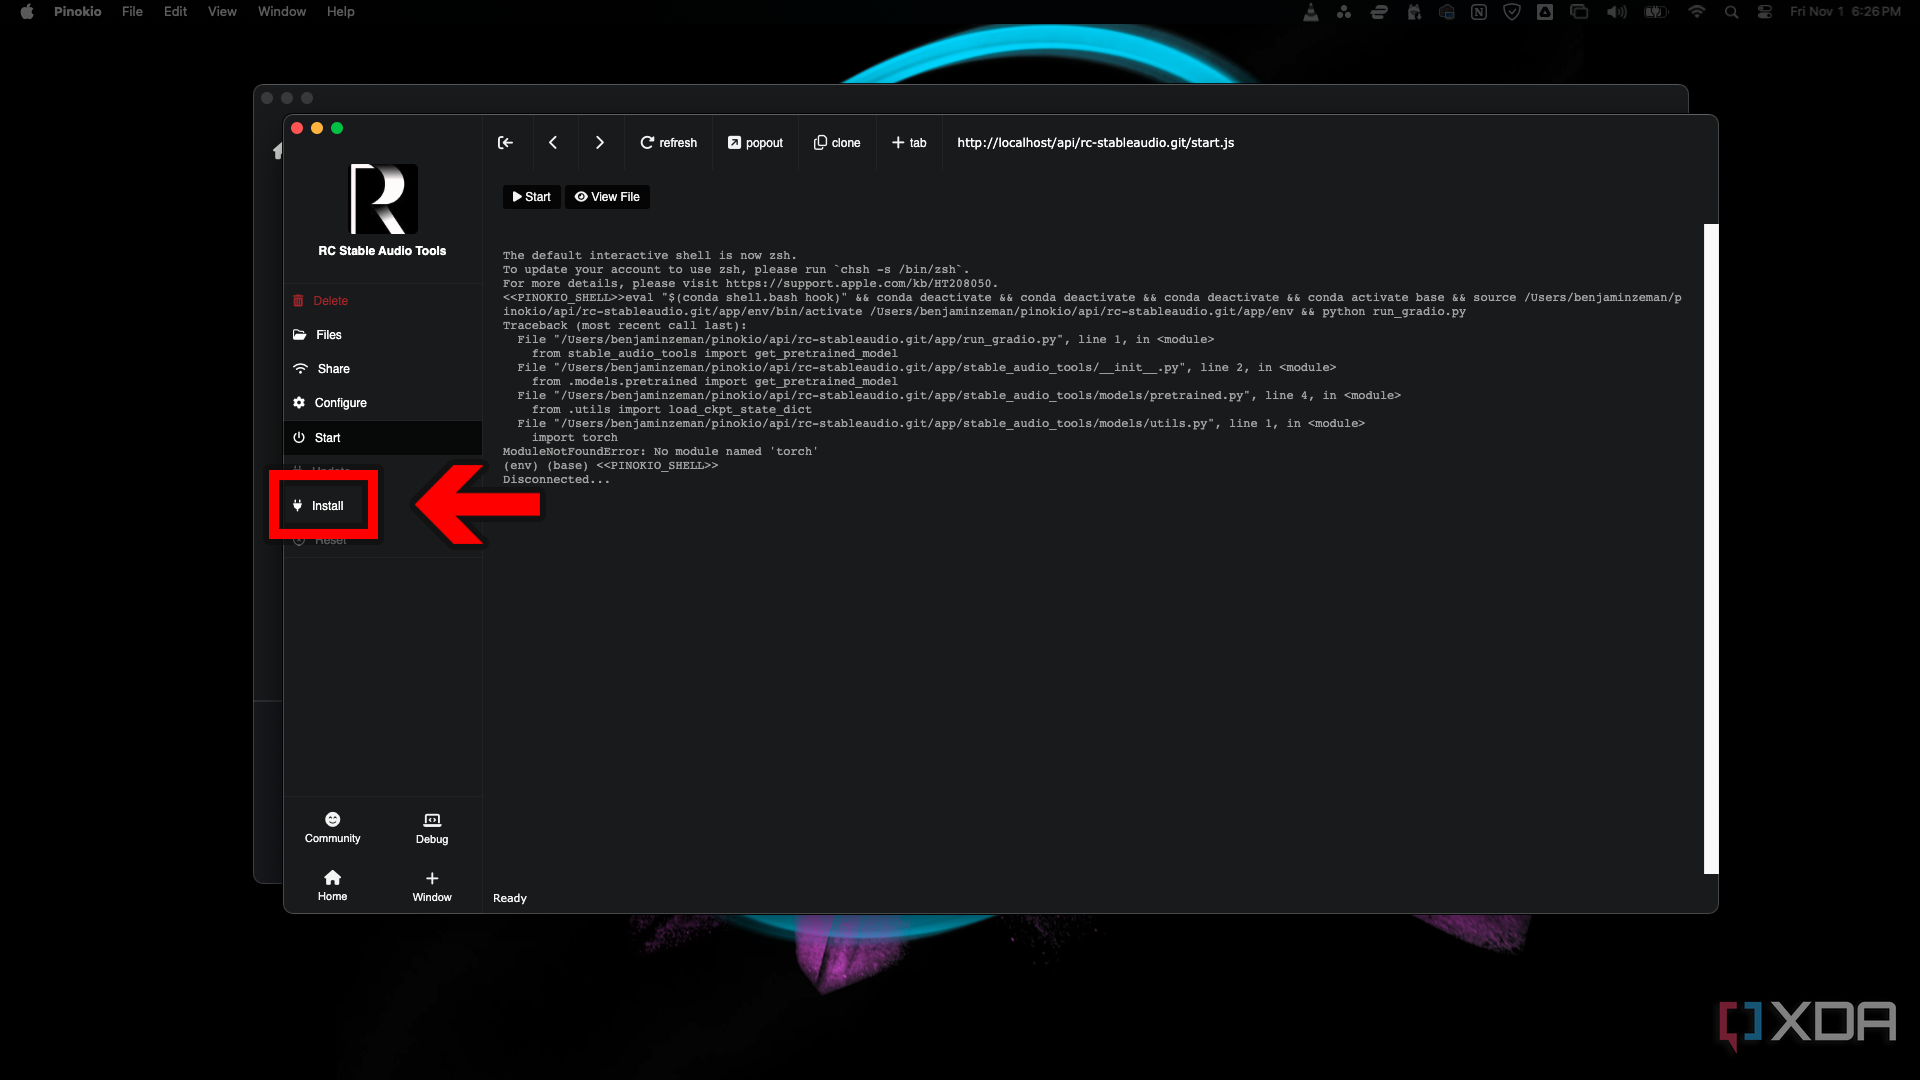Click the Start play button above terminal
Image resolution: width=1920 pixels, height=1080 pixels.
click(531, 197)
